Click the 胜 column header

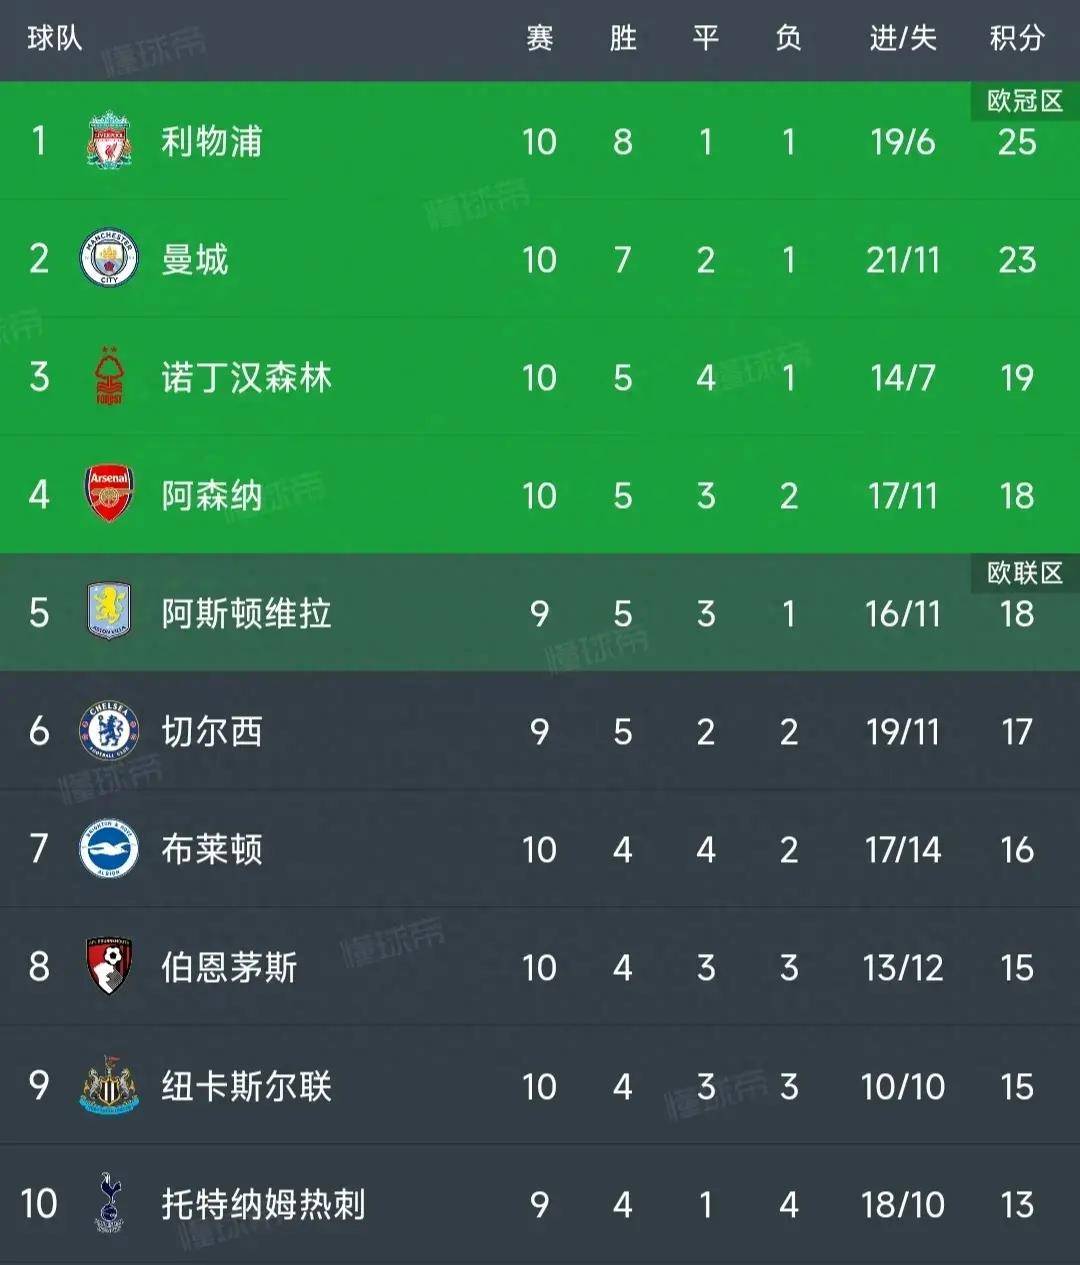pos(623,38)
